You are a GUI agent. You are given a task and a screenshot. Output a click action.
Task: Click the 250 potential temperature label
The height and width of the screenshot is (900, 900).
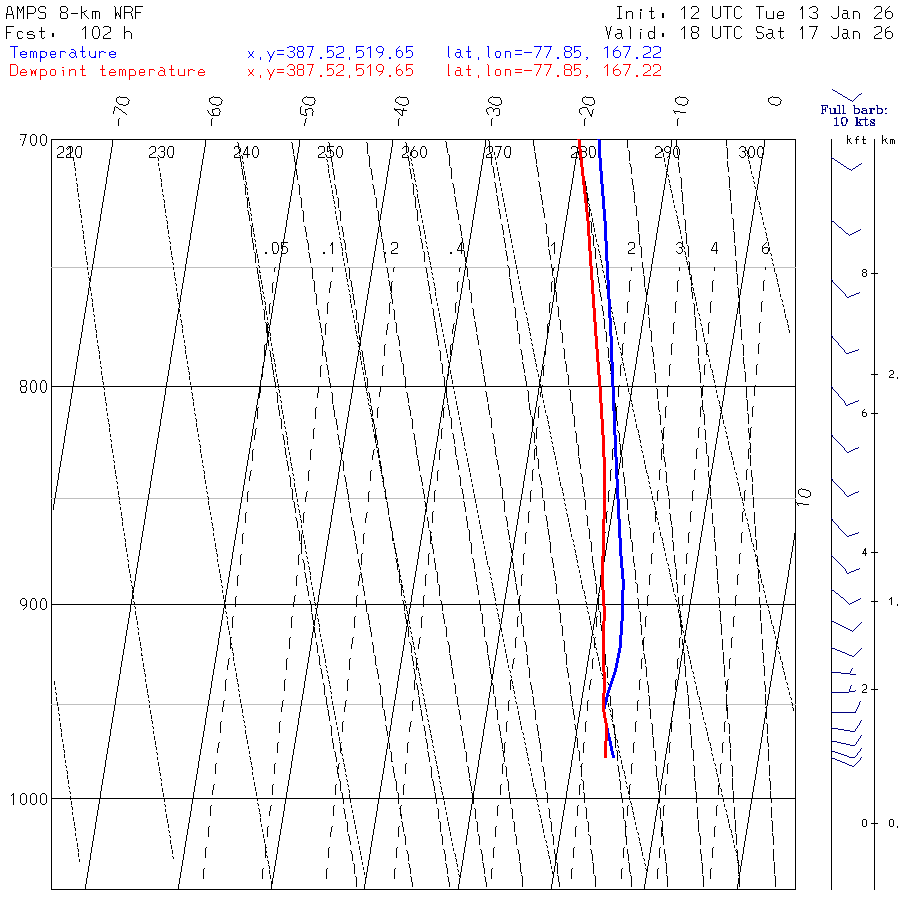330,152
